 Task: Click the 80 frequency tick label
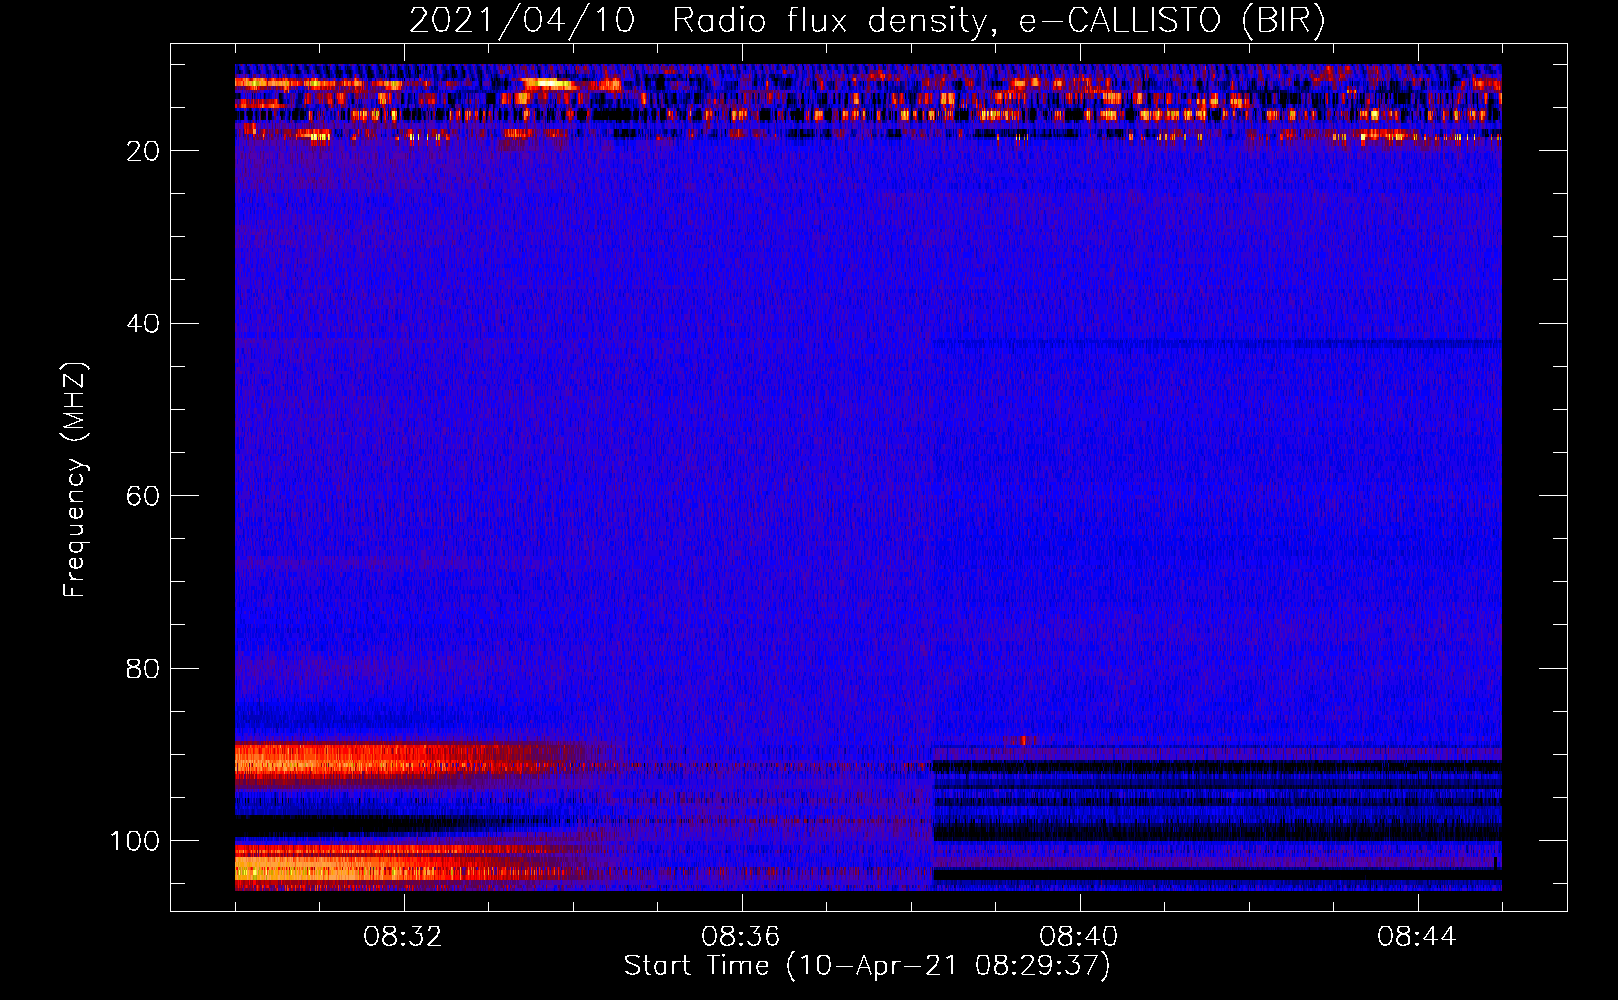coord(144,668)
